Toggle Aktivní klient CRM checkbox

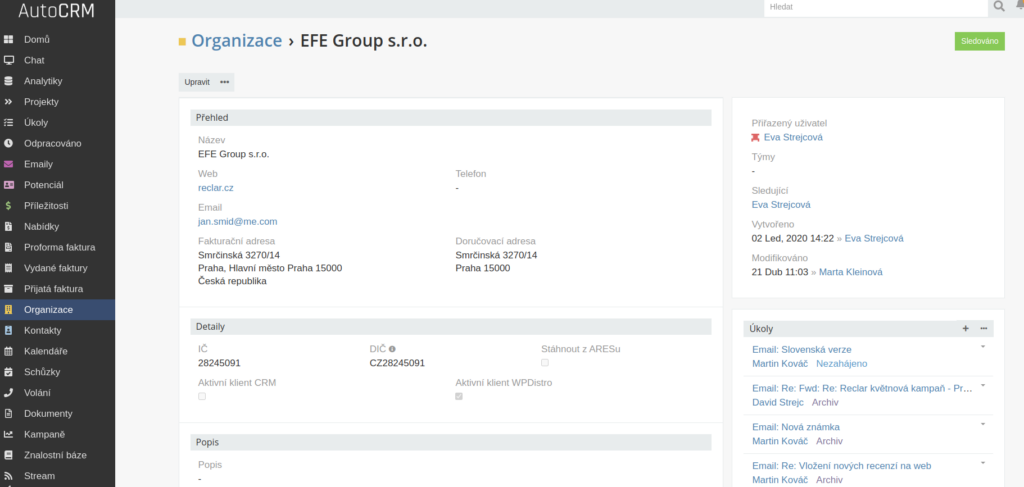point(202,396)
